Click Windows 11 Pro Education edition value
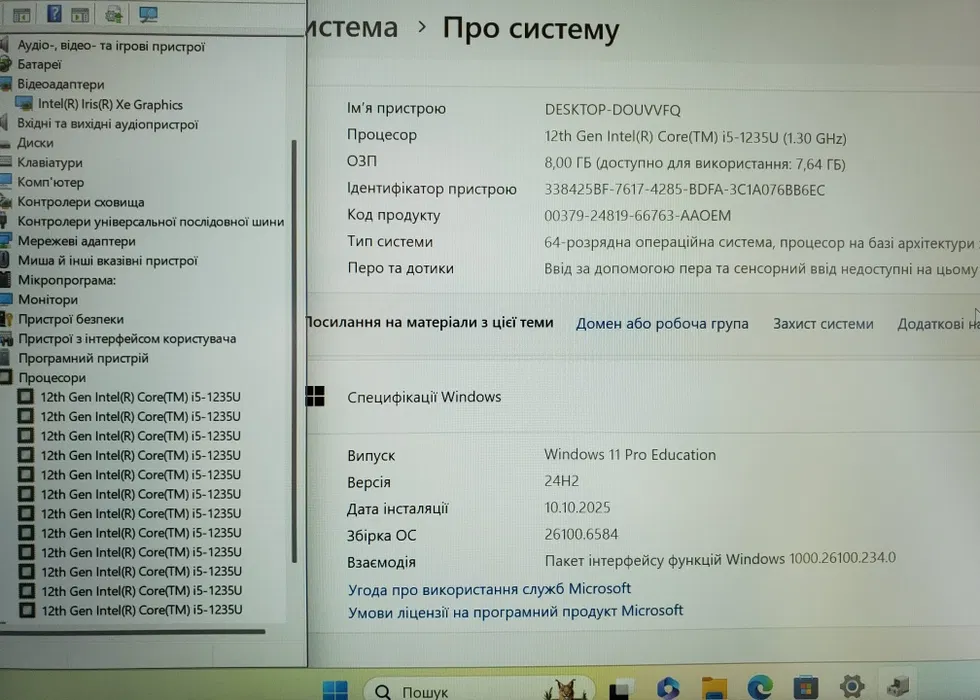 pyautogui.click(x=630, y=454)
